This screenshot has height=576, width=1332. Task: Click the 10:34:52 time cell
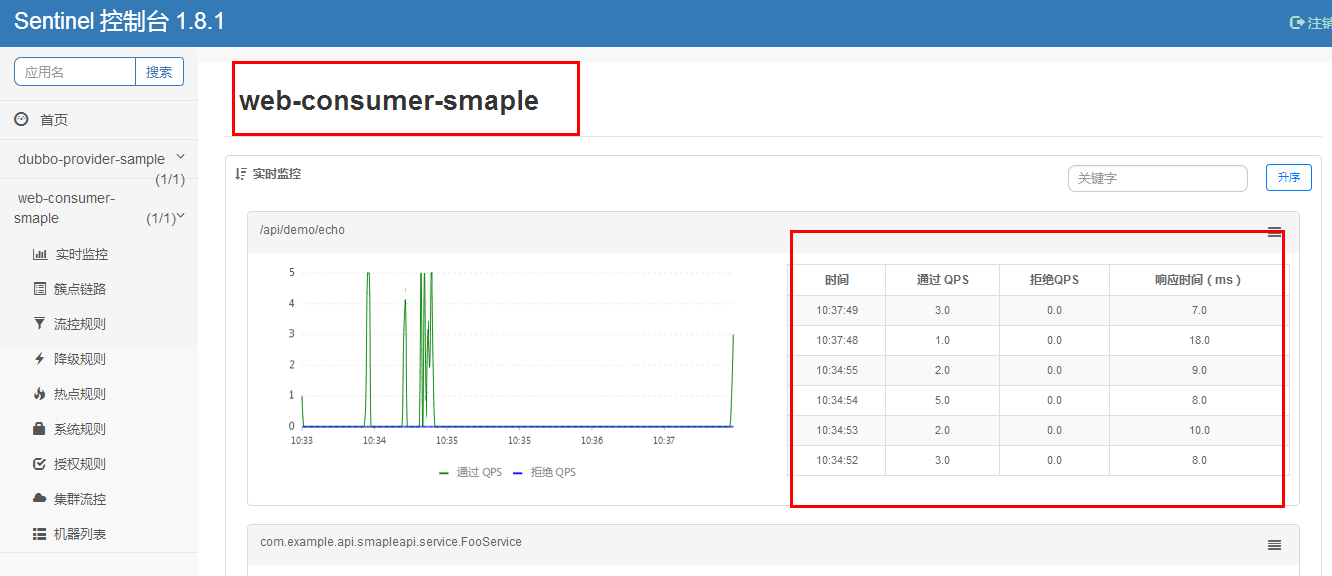coord(837,460)
